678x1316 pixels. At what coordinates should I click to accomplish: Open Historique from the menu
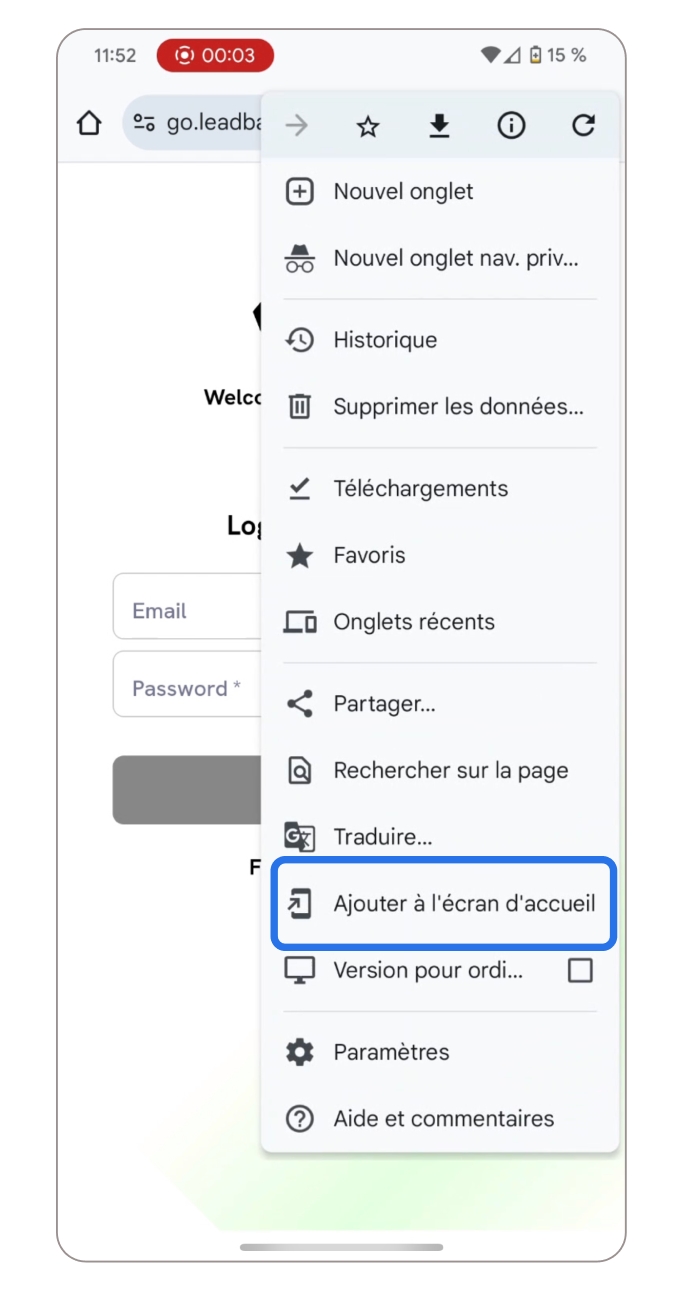point(385,340)
